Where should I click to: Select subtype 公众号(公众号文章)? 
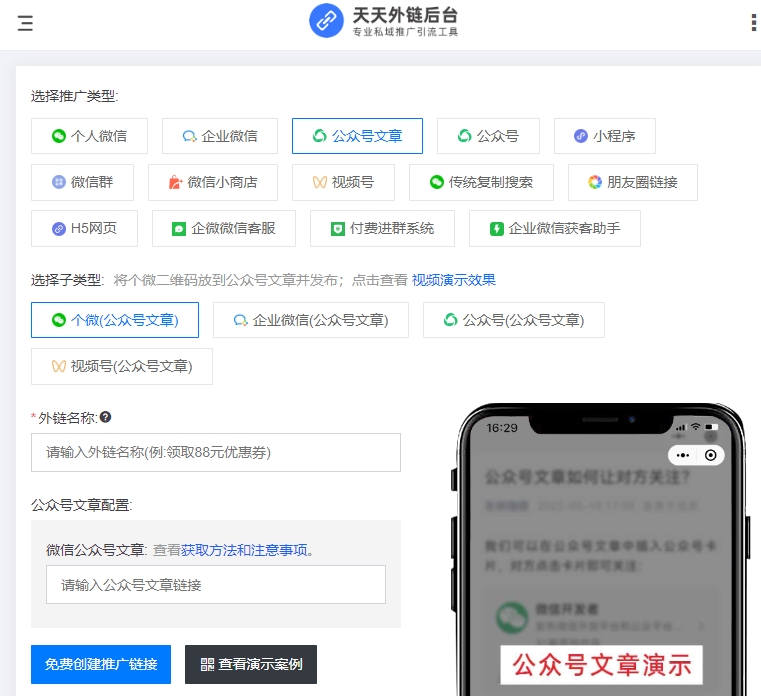[514, 320]
